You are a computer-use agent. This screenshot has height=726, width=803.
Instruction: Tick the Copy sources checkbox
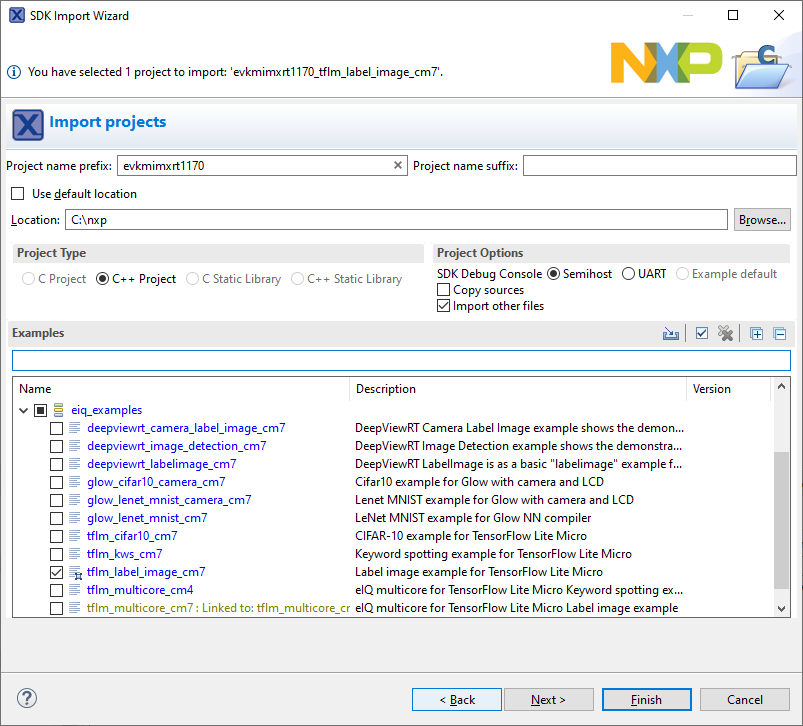coord(444,290)
